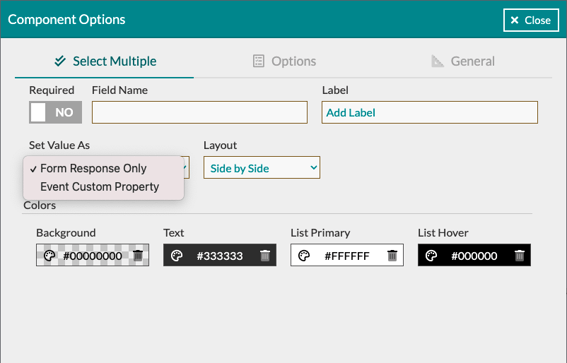Remove List Primary color via trash icon
567x363 pixels.
point(392,255)
